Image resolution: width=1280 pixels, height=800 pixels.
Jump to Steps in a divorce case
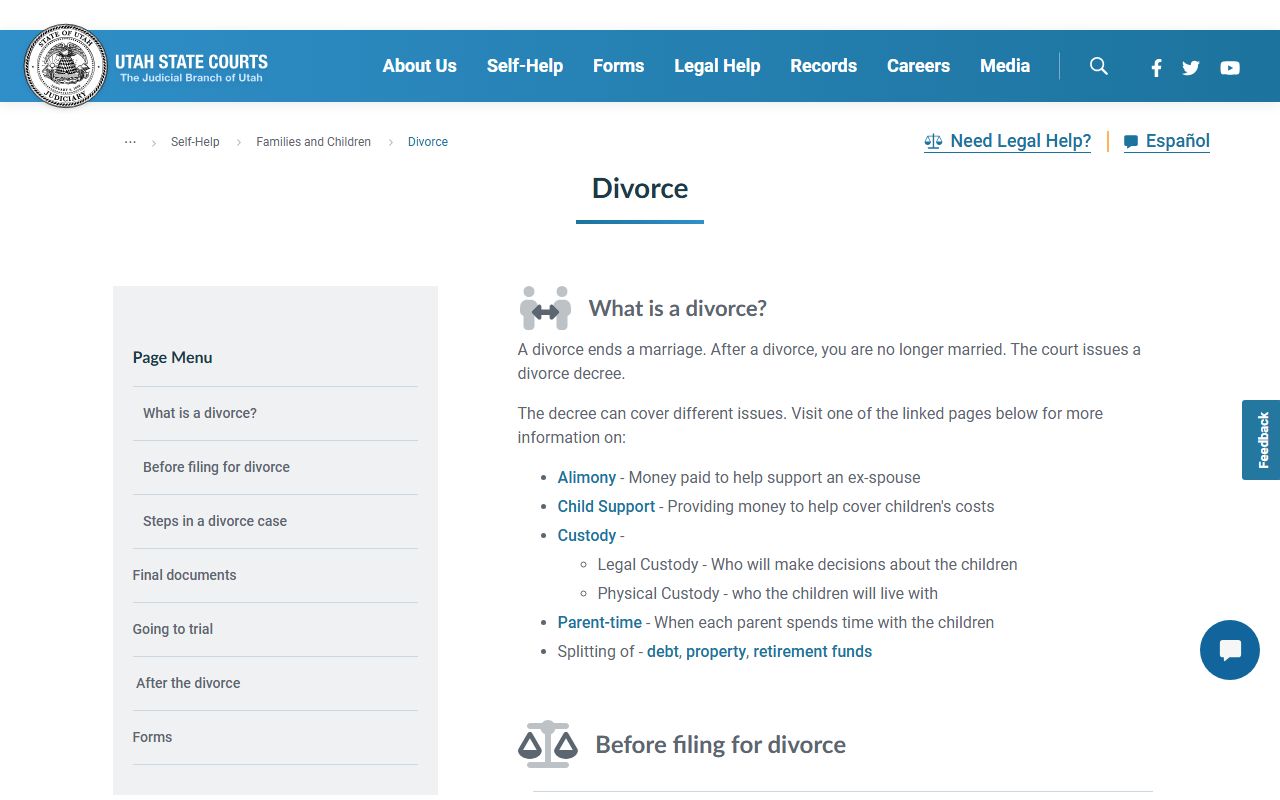coord(215,521)
